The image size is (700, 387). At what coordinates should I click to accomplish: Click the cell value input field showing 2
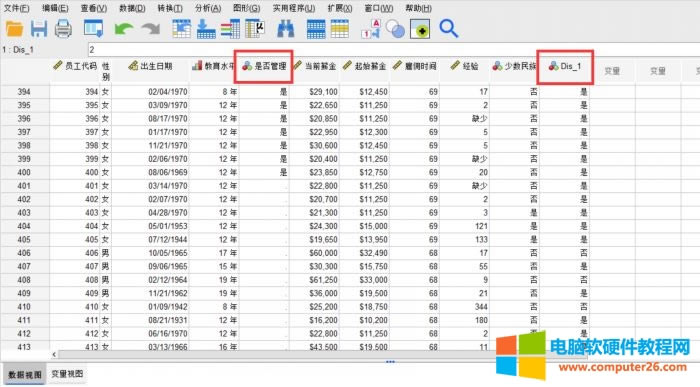point(393,50)
